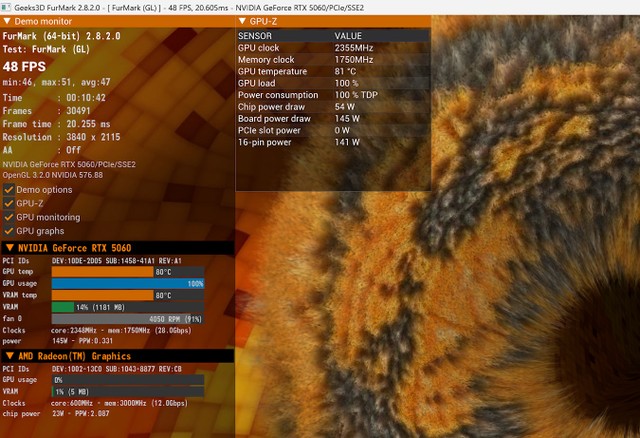This screenshot has height=438, width=640.
Task: Click NVIDIA PCI IDs DEV:10DE-2D05 line
Action: 92,260
